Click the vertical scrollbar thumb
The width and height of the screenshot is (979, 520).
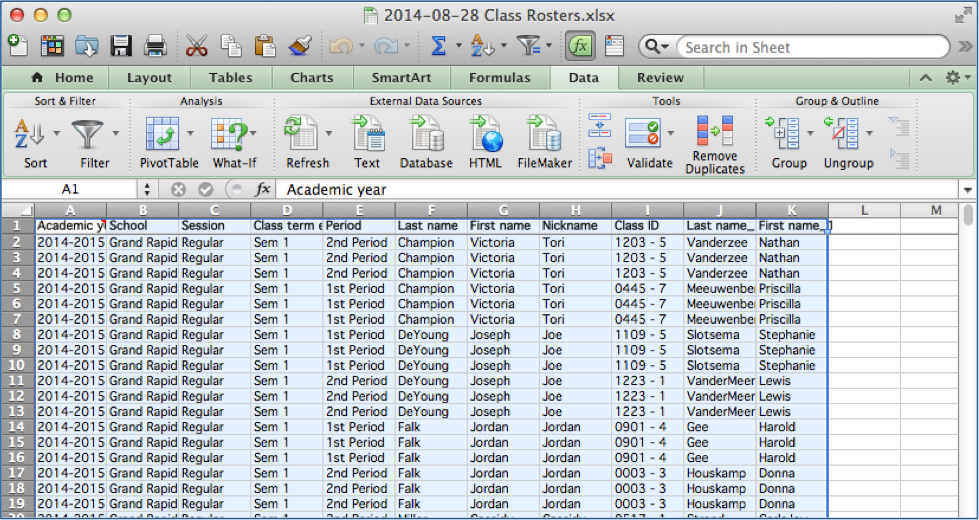click(x=968, y=215)
